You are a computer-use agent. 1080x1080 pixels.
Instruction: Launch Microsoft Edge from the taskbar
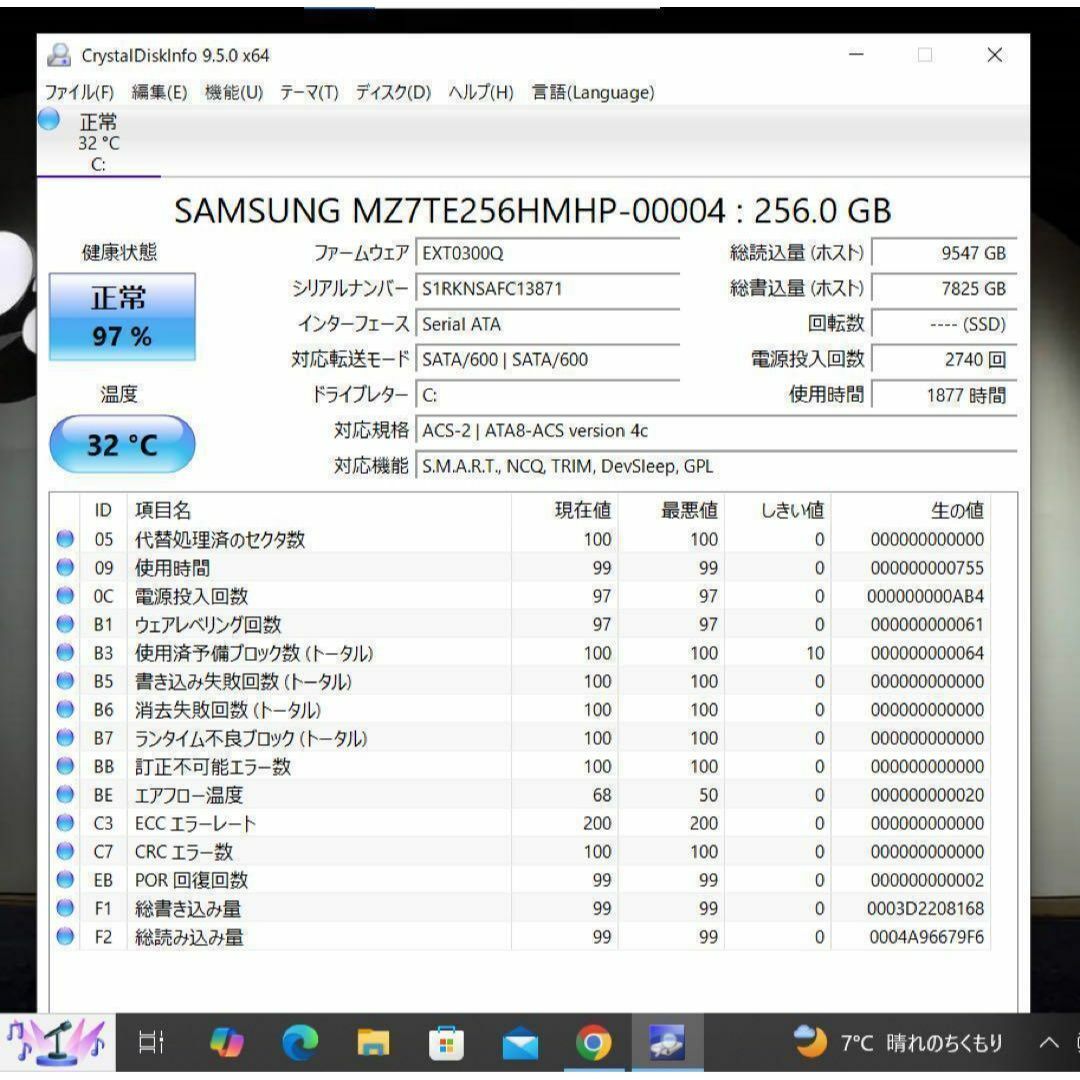pos(300,1042)
